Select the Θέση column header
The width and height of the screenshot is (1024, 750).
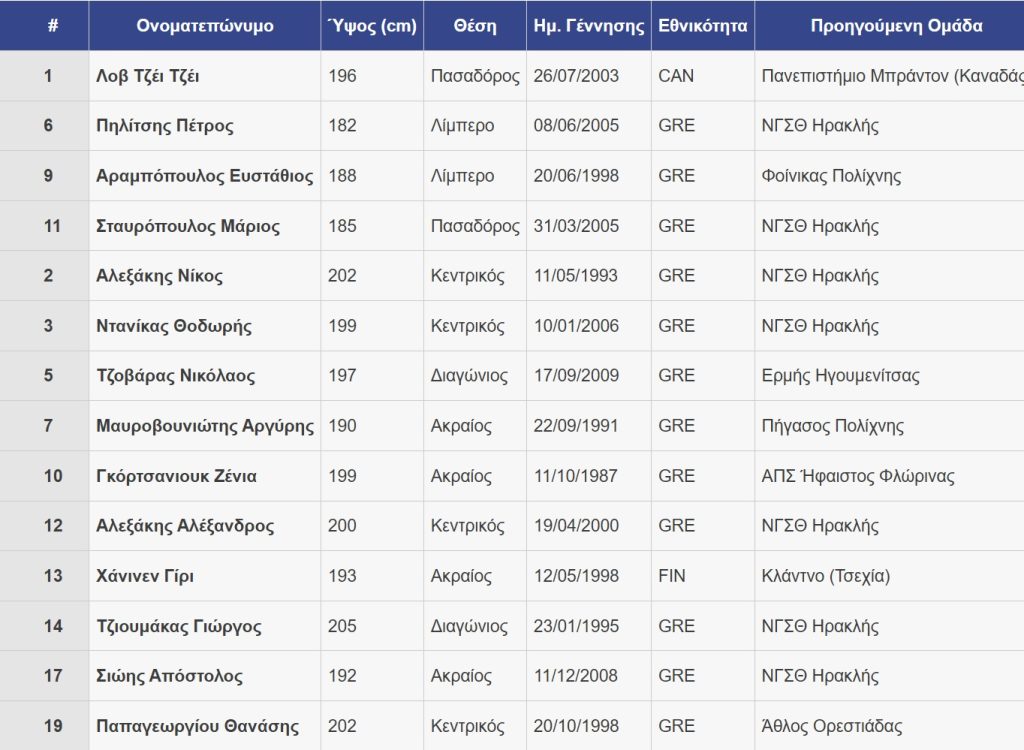click(475, 26)
